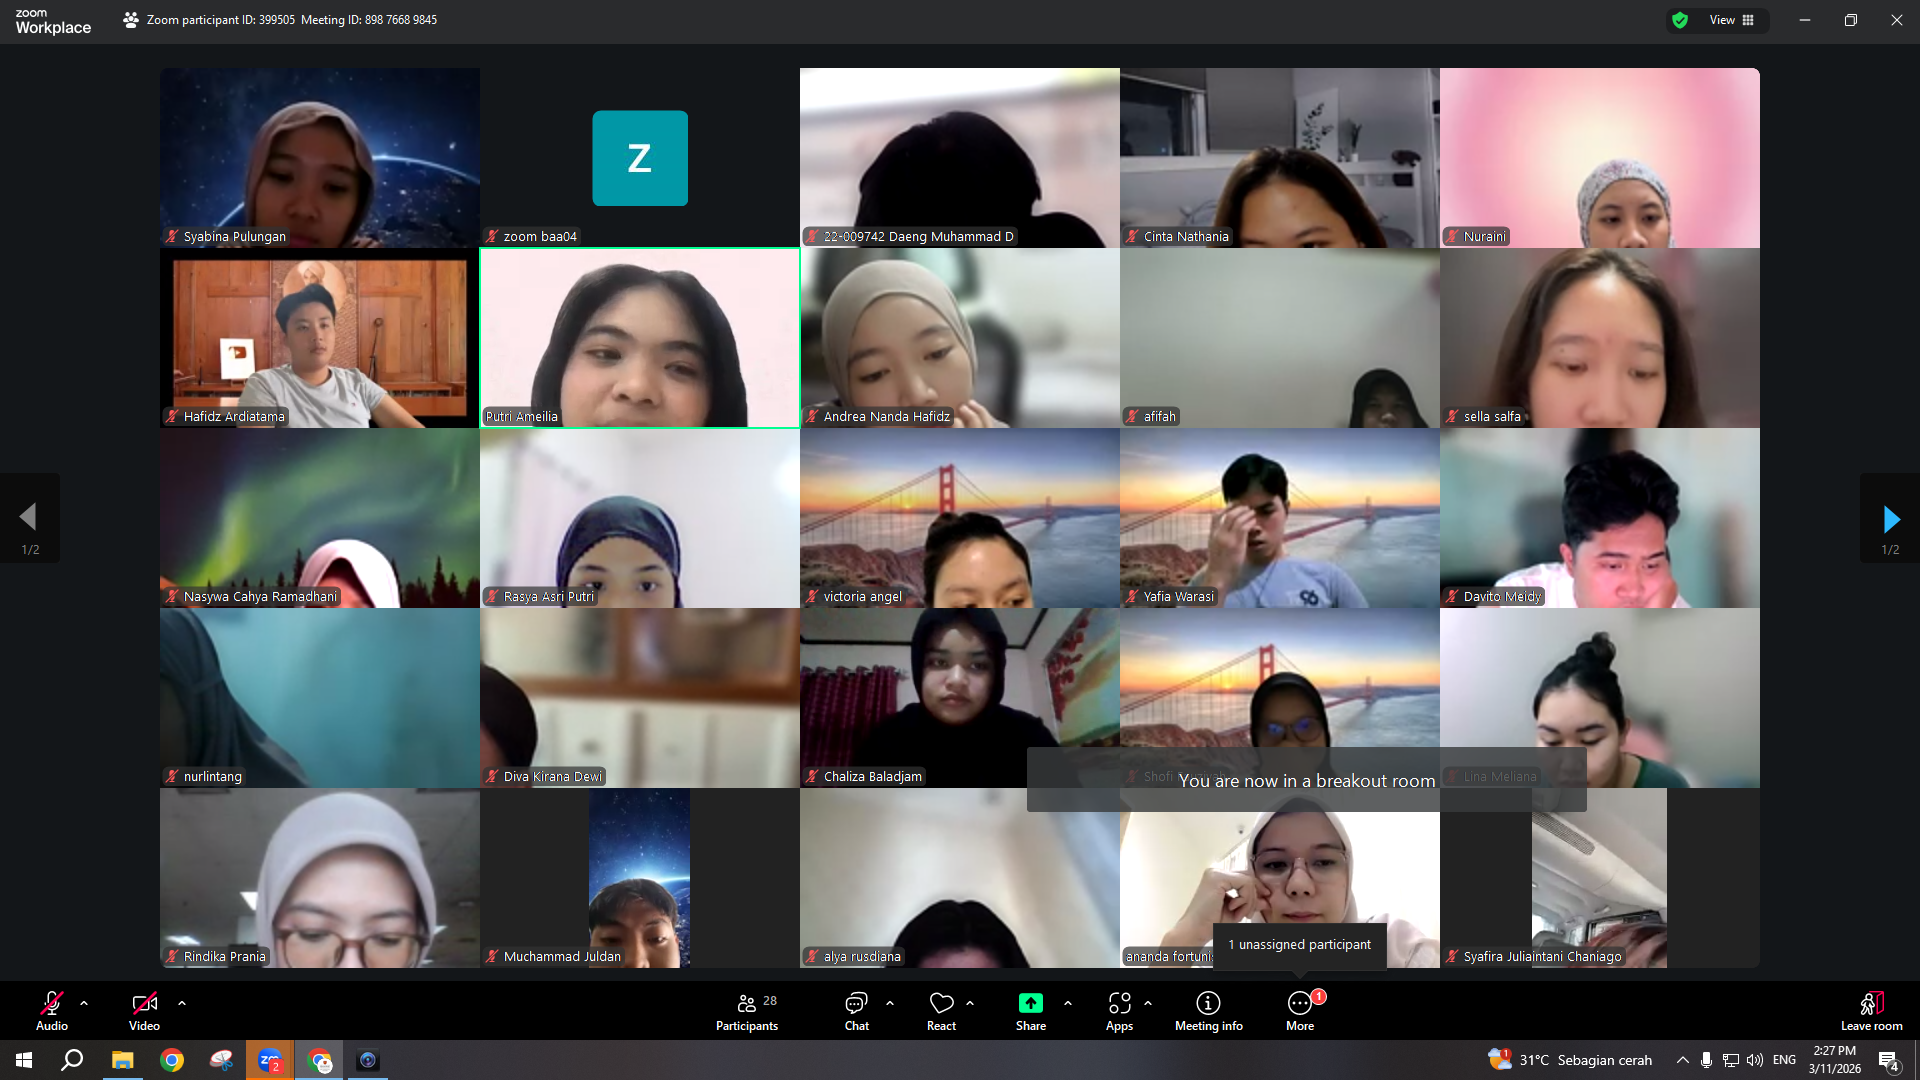This screenshot has width=1920, height=1080.
Task: Open the Windows notification center
Action: pos(1889,1061)
